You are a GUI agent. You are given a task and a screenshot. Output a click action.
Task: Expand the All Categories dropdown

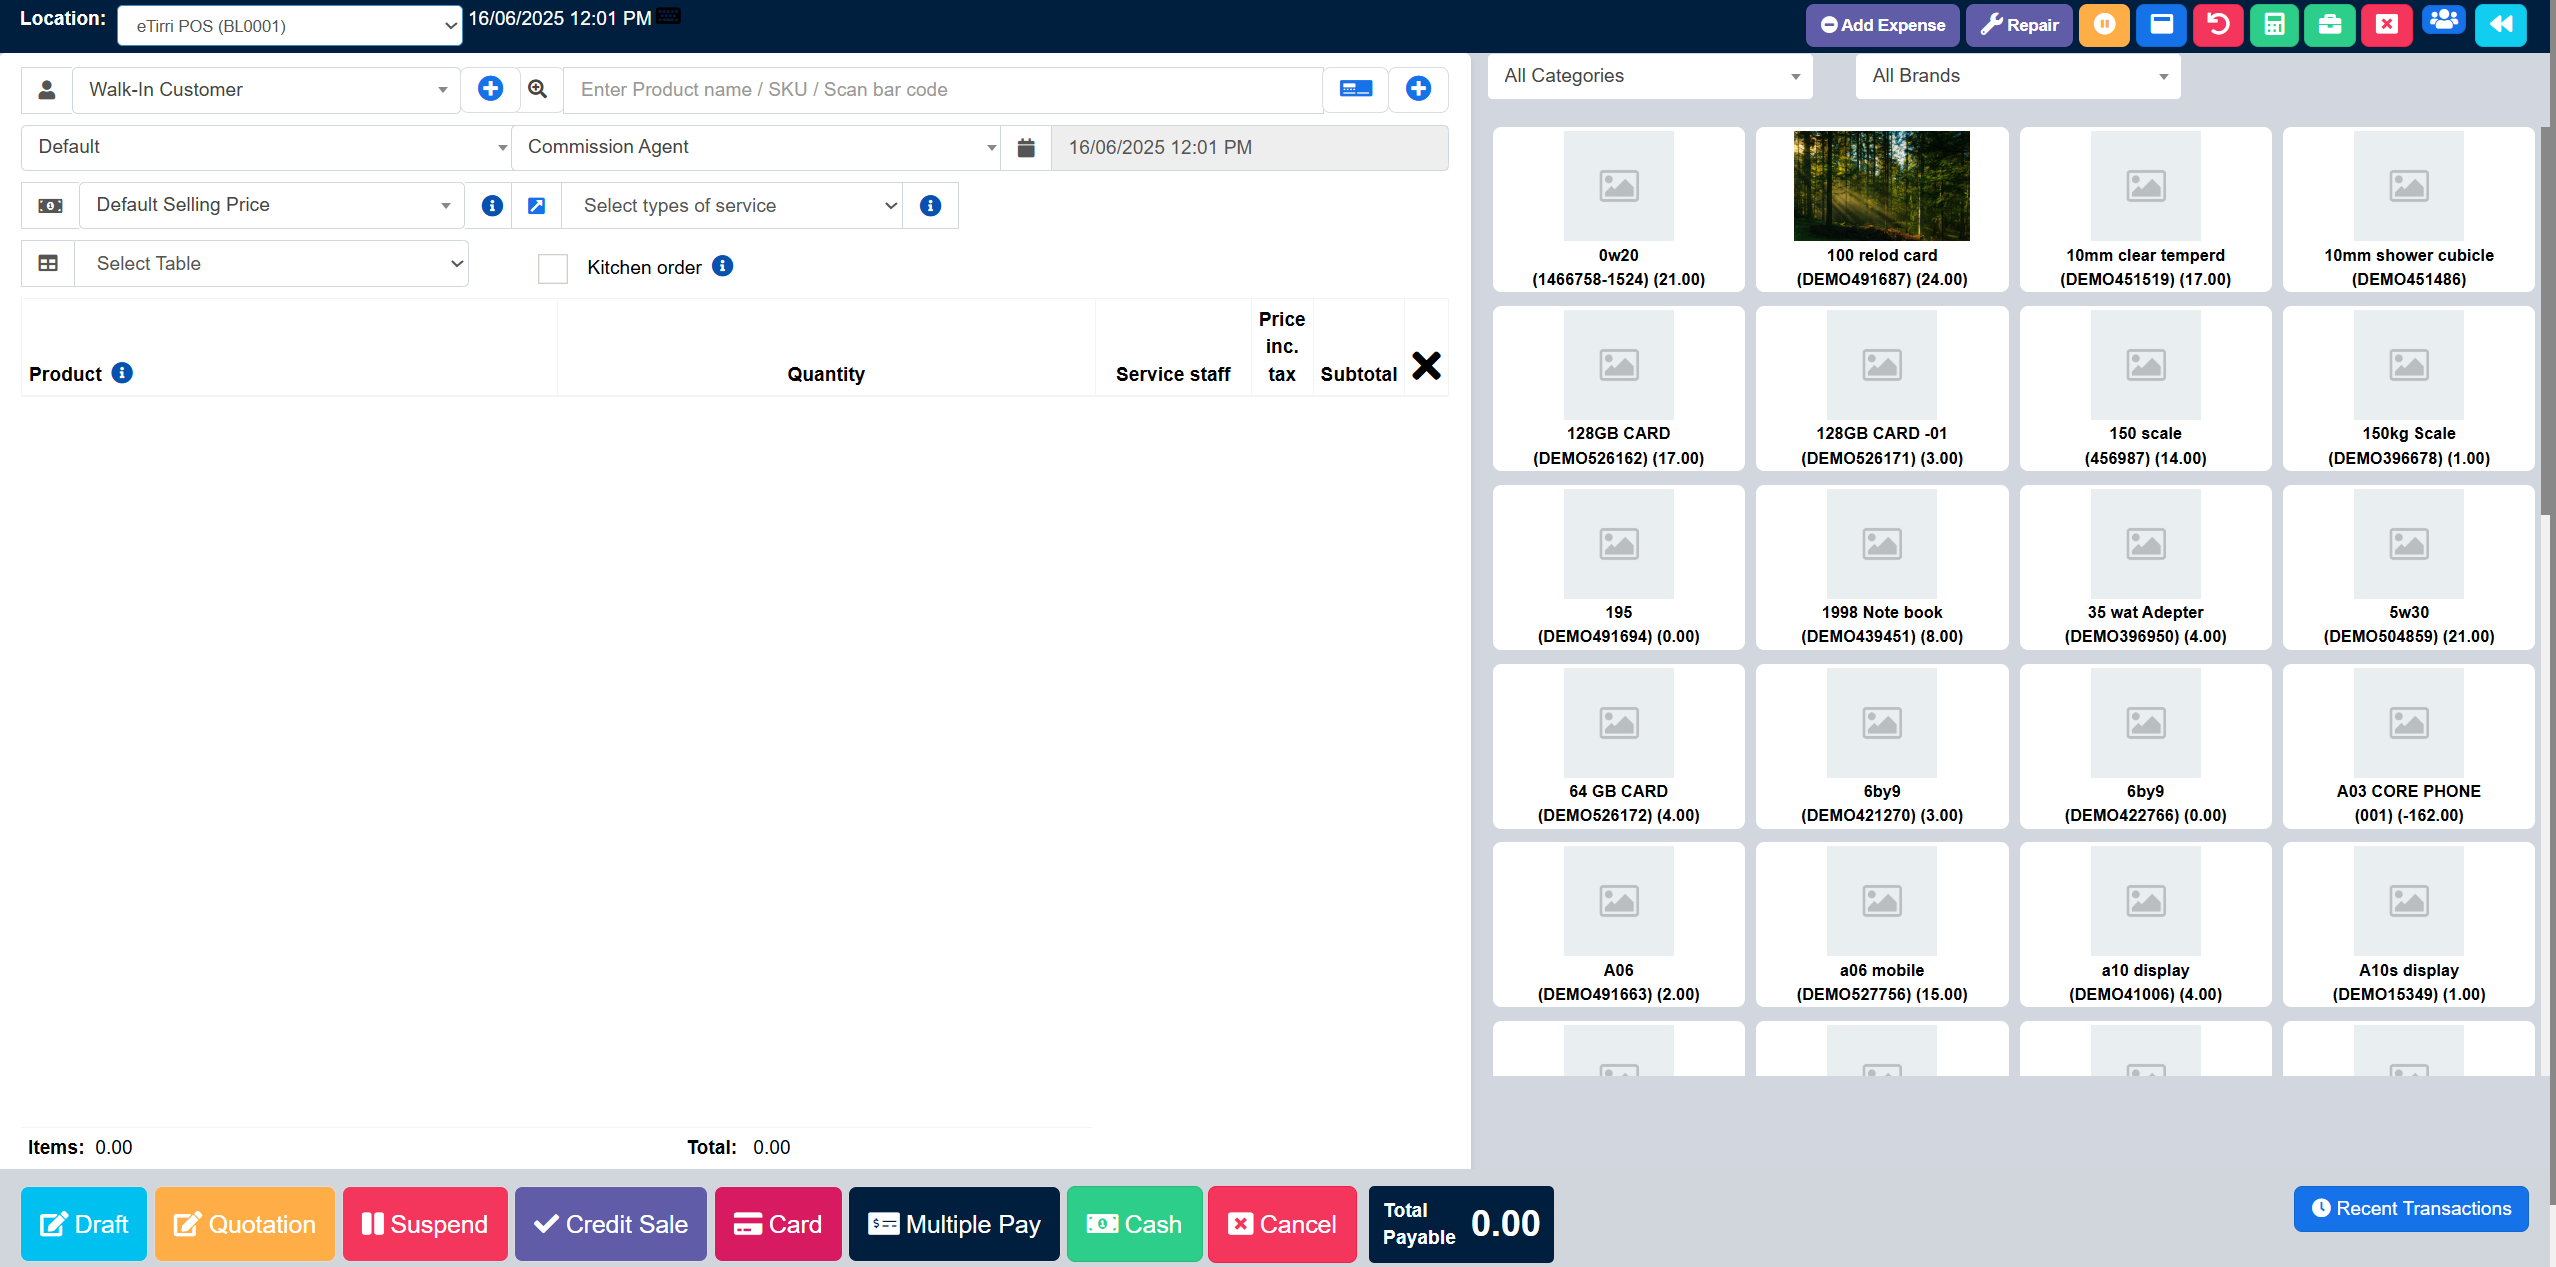tap(1650, 76)
